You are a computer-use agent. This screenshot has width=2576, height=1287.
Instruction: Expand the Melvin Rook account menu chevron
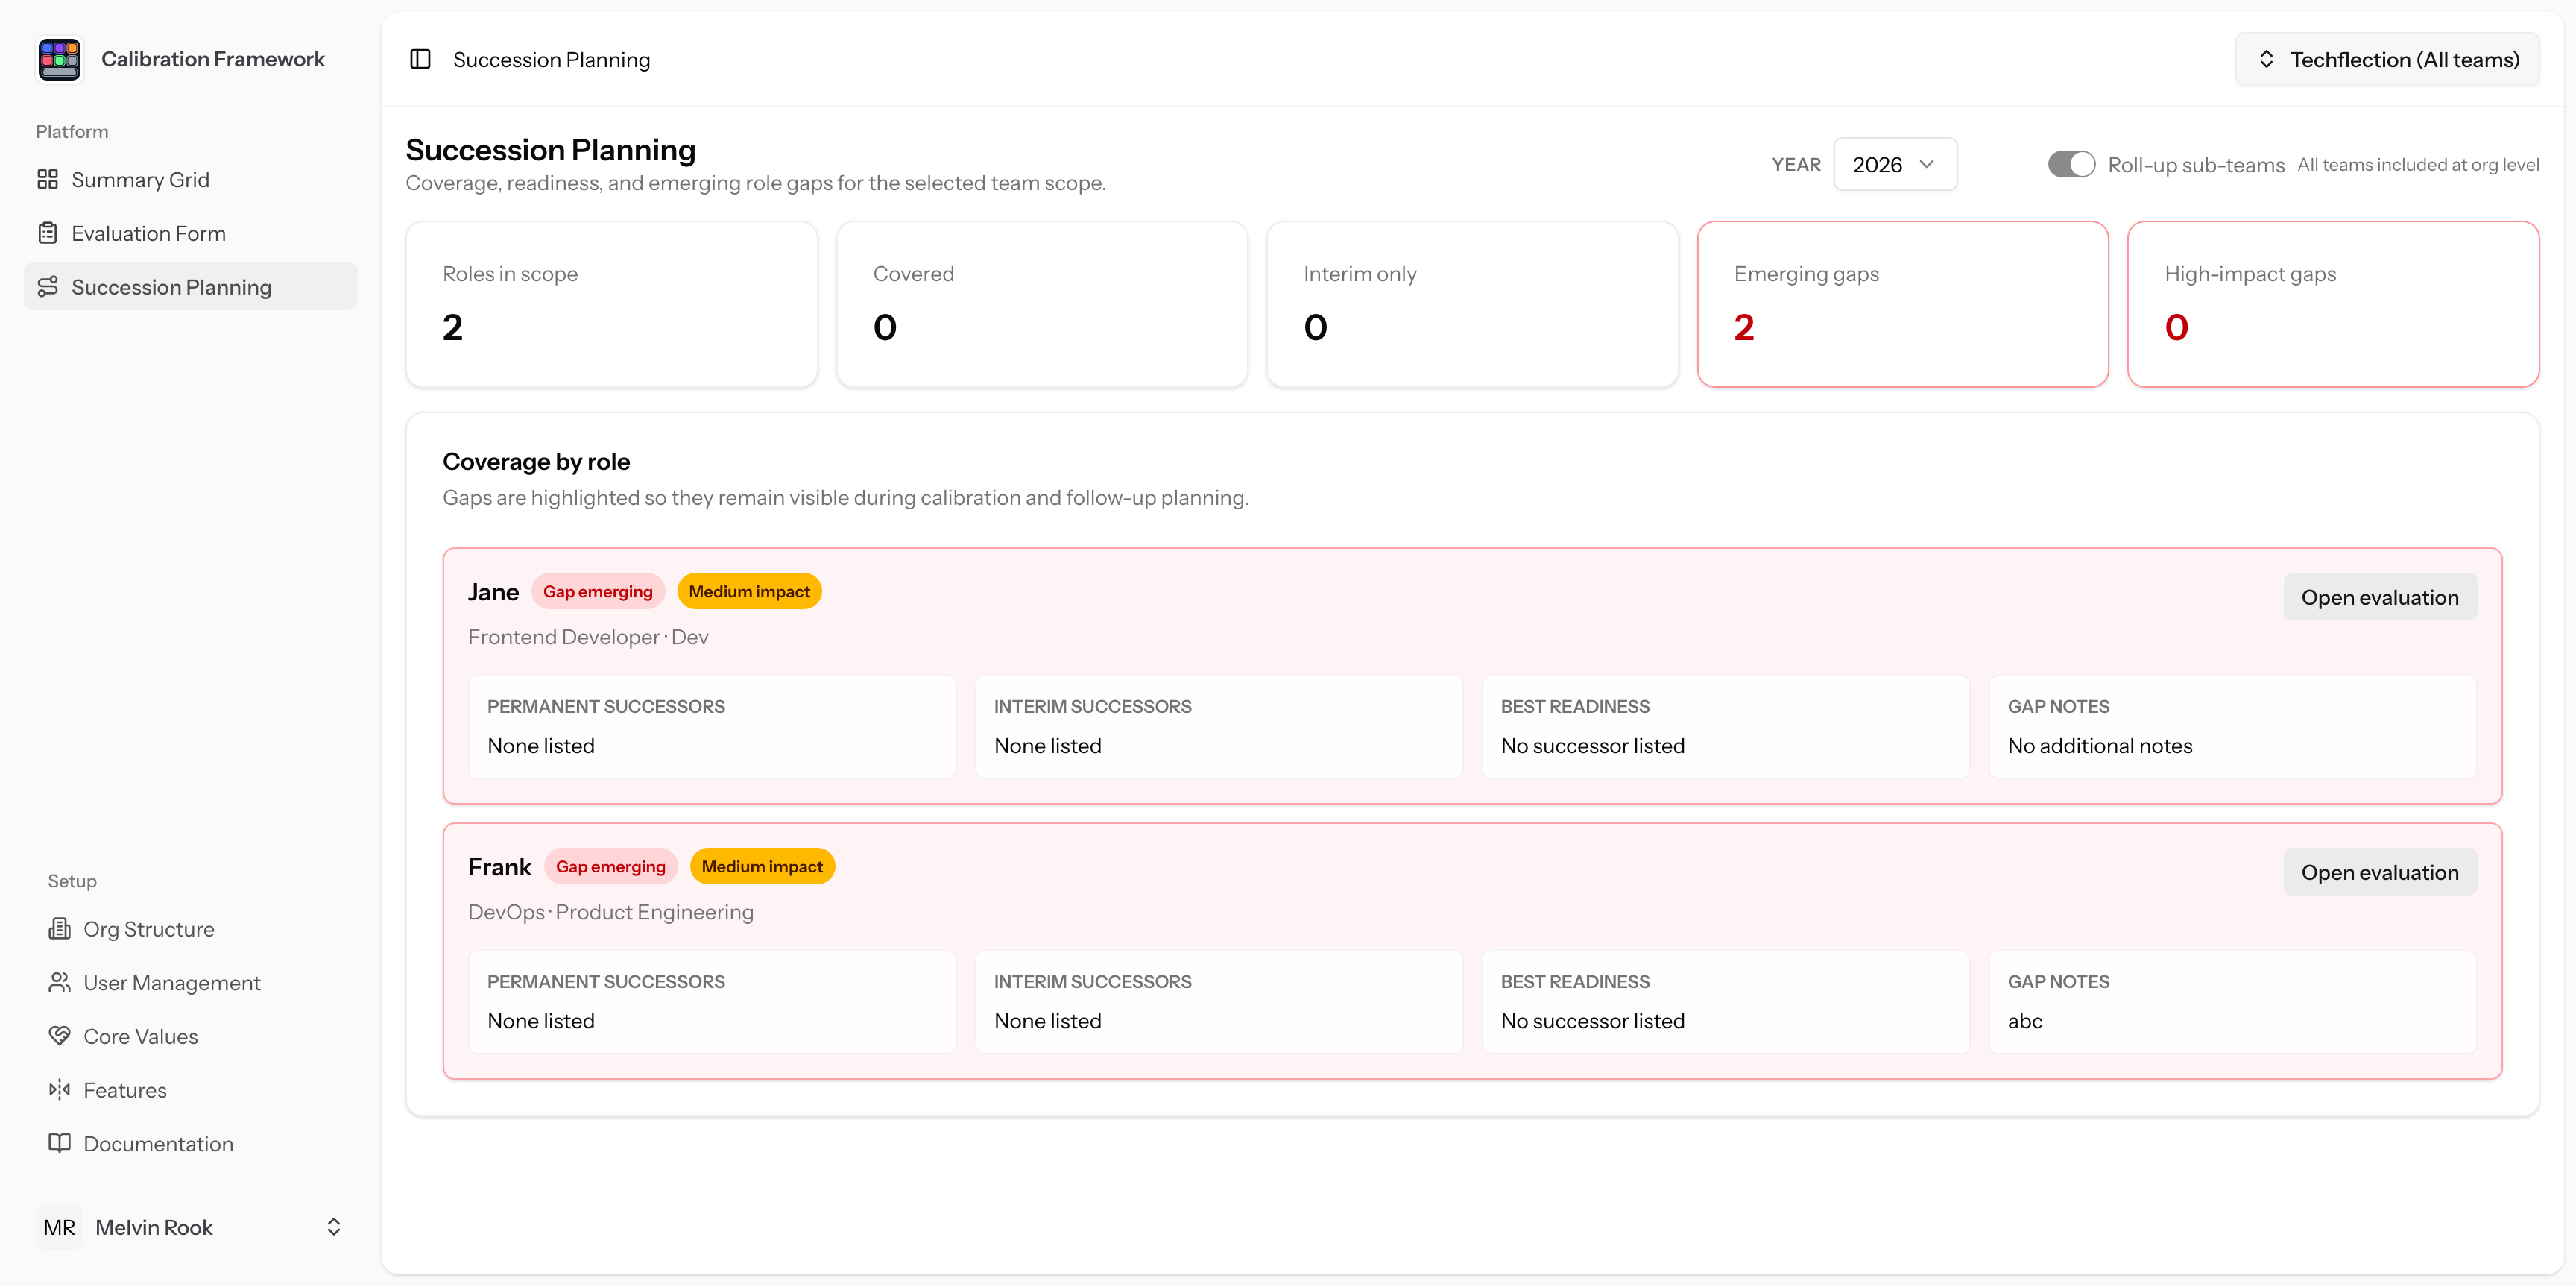pos(334,1227)
